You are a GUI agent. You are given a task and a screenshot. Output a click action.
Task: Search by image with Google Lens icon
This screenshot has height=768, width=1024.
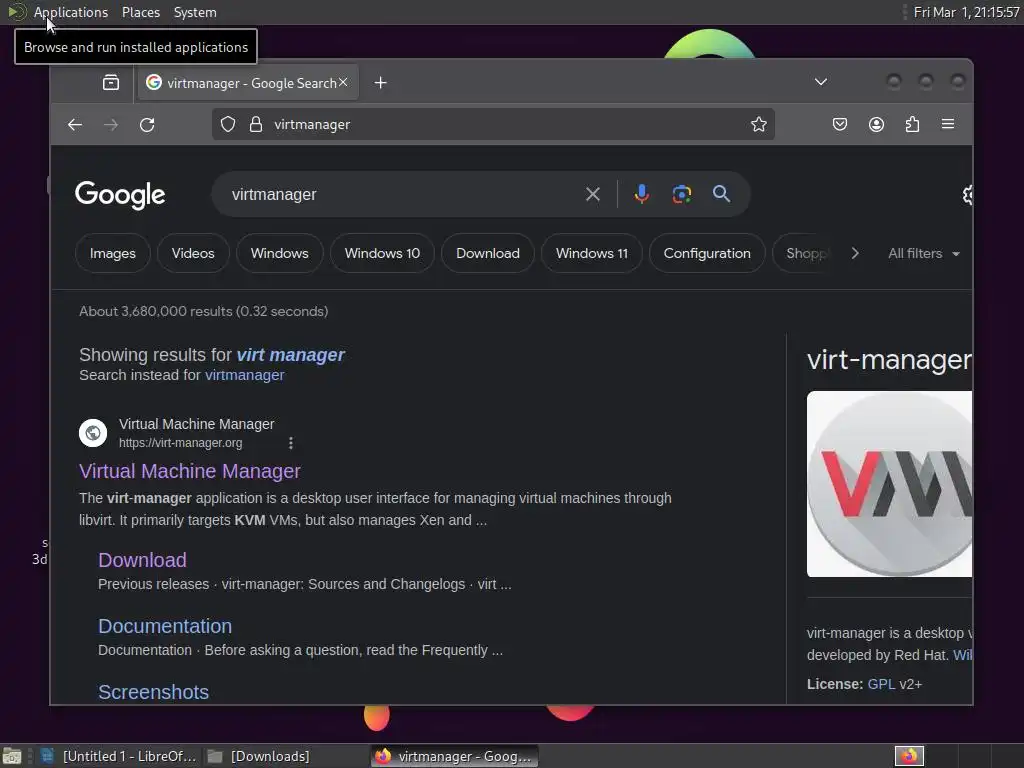point(682,194)
